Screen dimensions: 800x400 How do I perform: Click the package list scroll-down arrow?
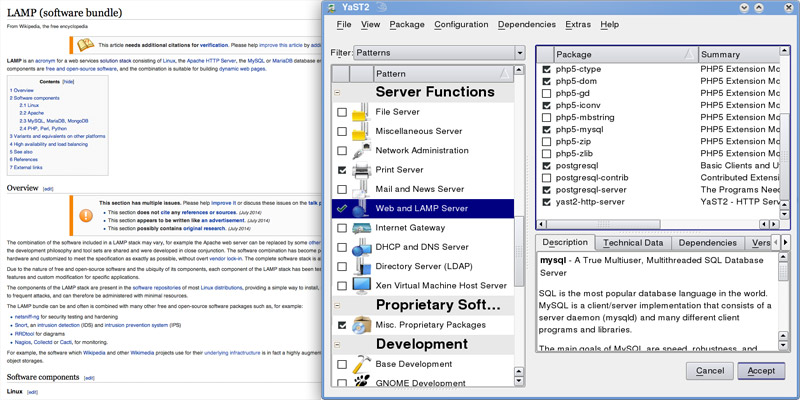[x=785, y=214]
